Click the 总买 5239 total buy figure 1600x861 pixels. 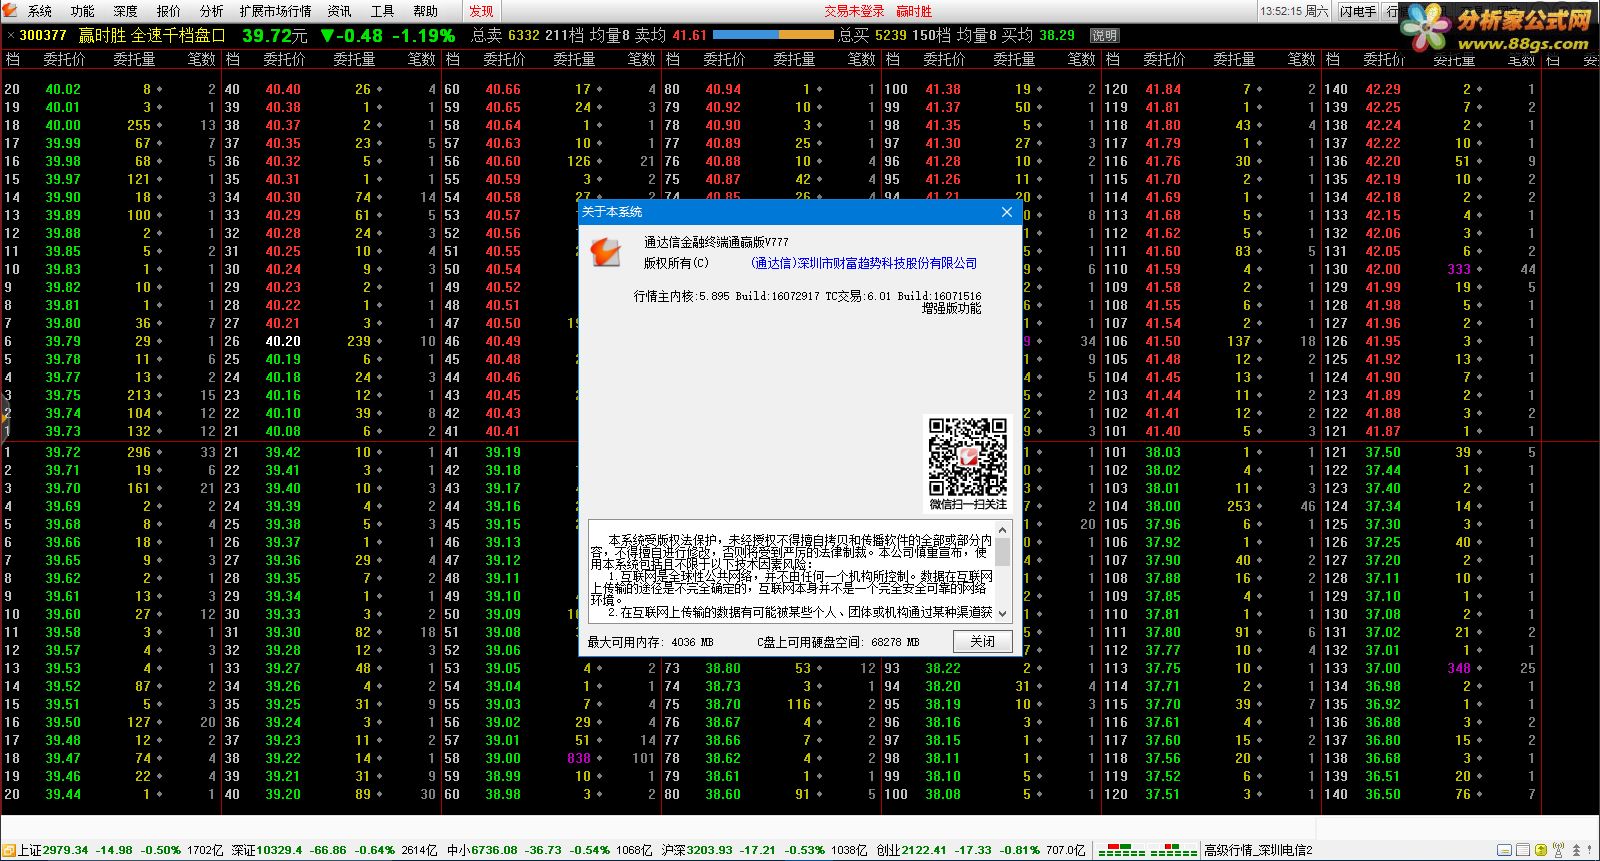point(872,35)
